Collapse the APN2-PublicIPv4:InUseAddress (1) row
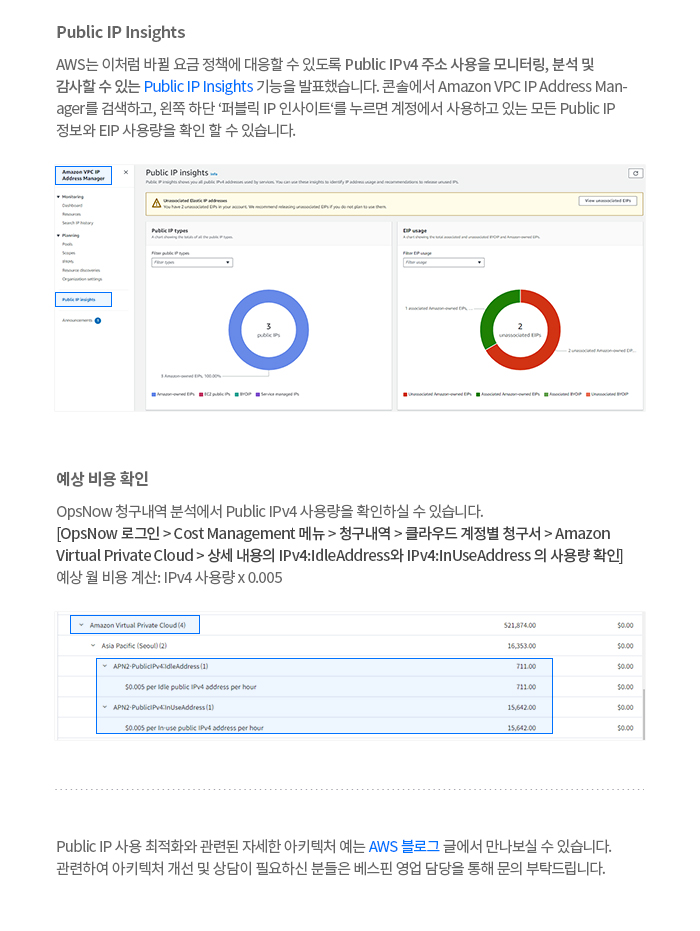 [105, 707]
